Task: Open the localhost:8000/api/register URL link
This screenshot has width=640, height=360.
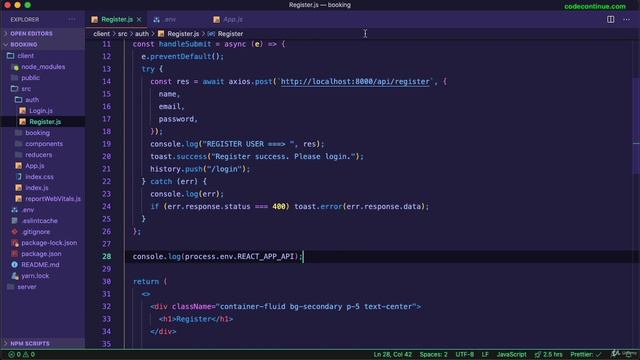Action: pyautogui.click(x=355, y=82)
